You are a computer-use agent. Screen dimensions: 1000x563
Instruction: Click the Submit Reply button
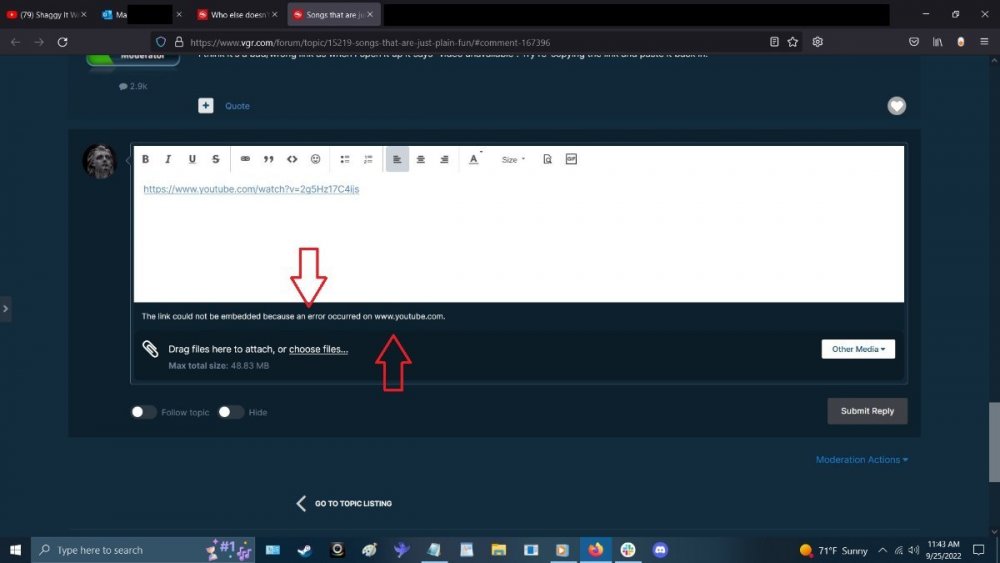(x=867, y=411)
